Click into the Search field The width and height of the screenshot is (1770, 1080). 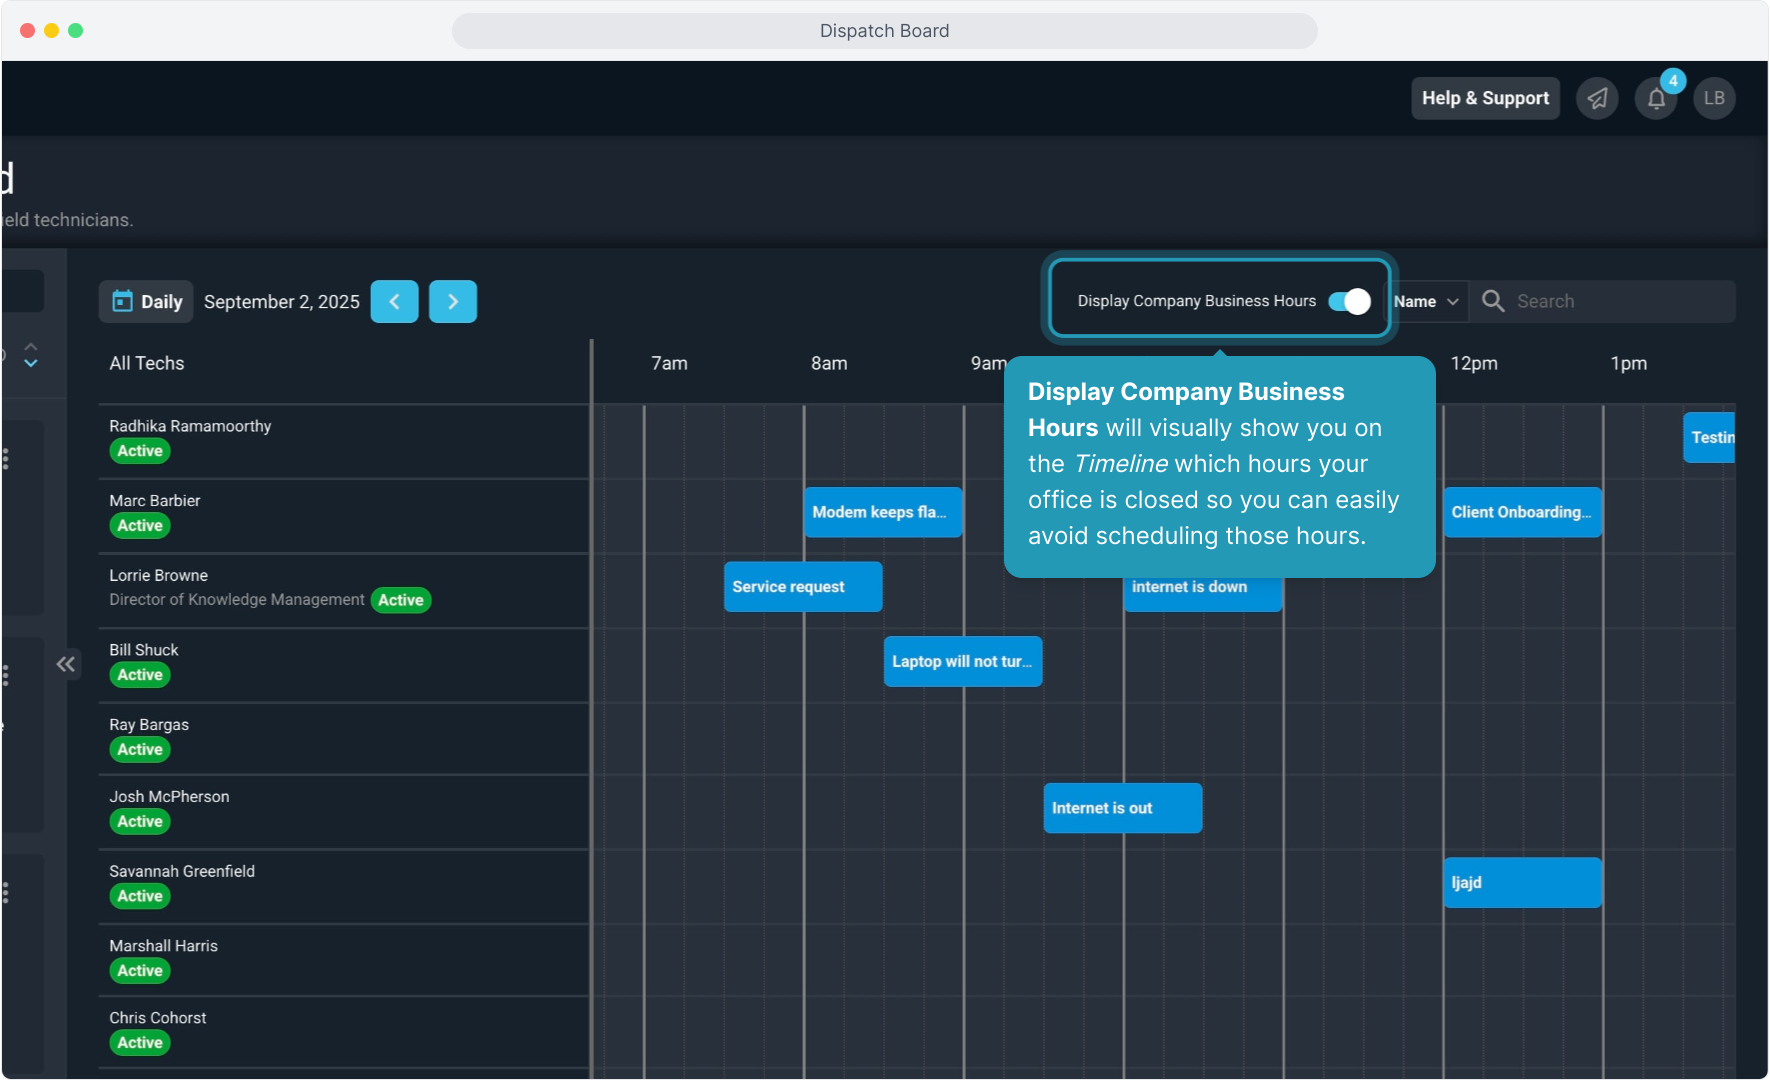1620,302
